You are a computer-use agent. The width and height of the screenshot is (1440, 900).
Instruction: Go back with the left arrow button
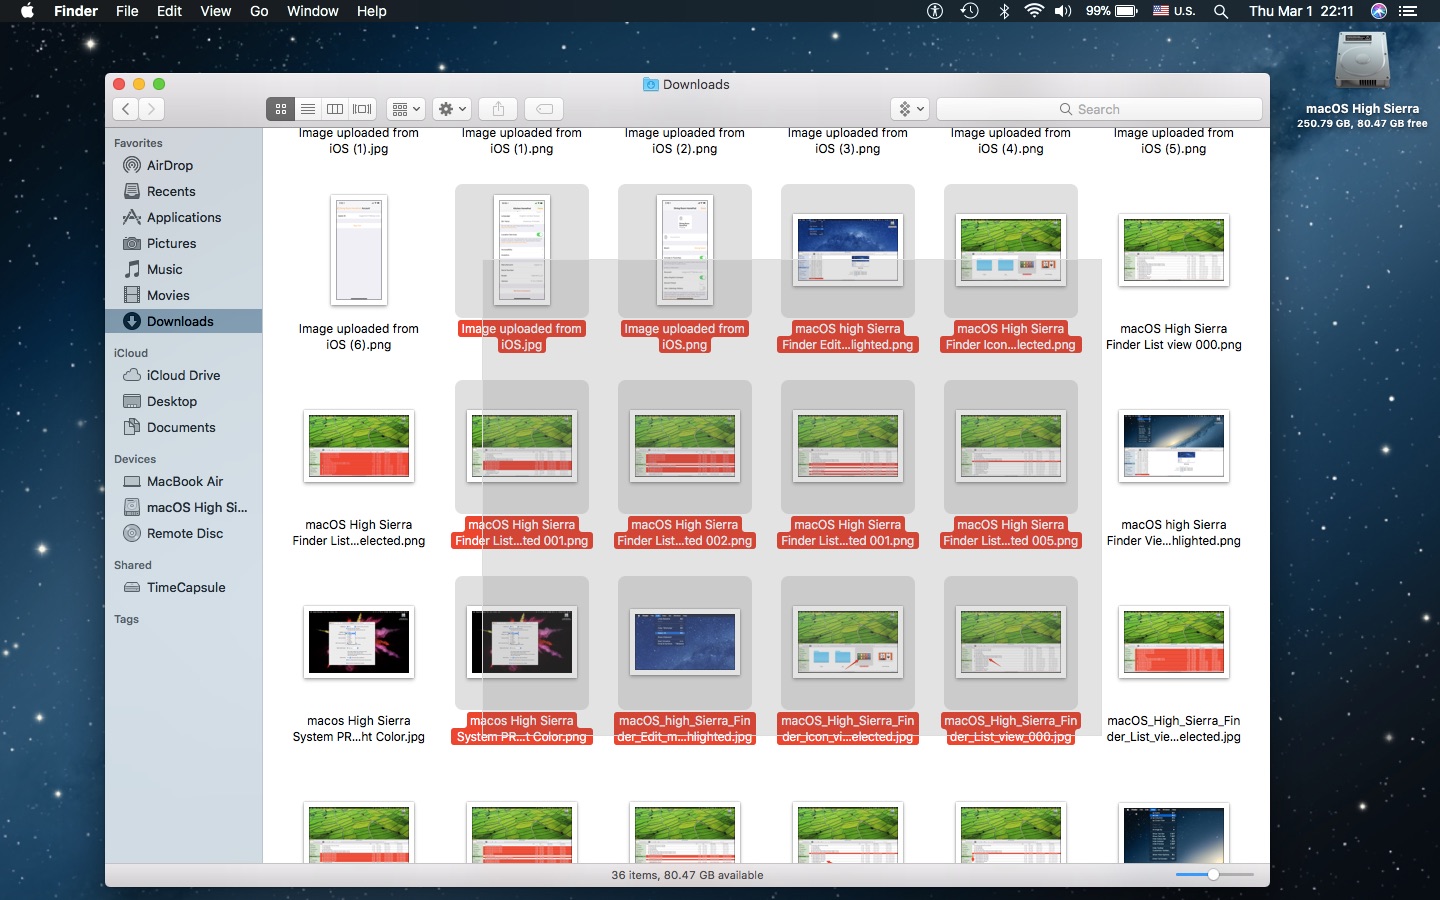(126, 109)
